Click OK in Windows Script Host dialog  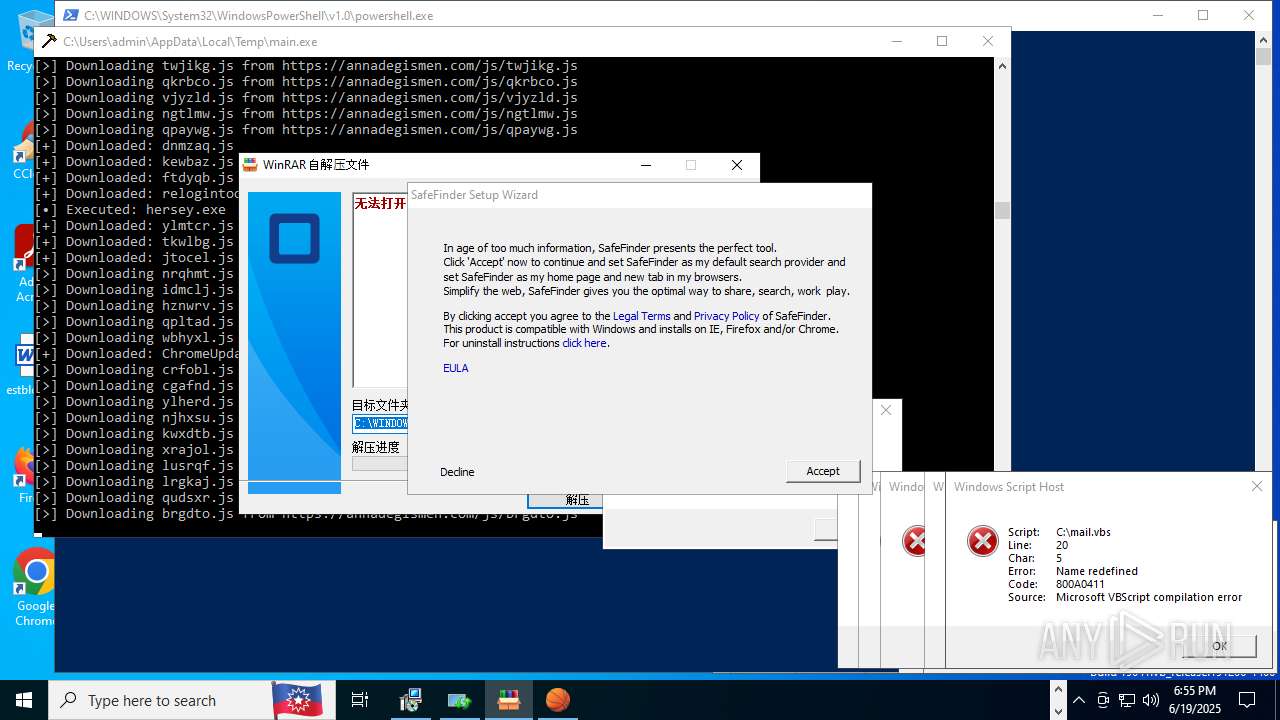pos(1219,646)
